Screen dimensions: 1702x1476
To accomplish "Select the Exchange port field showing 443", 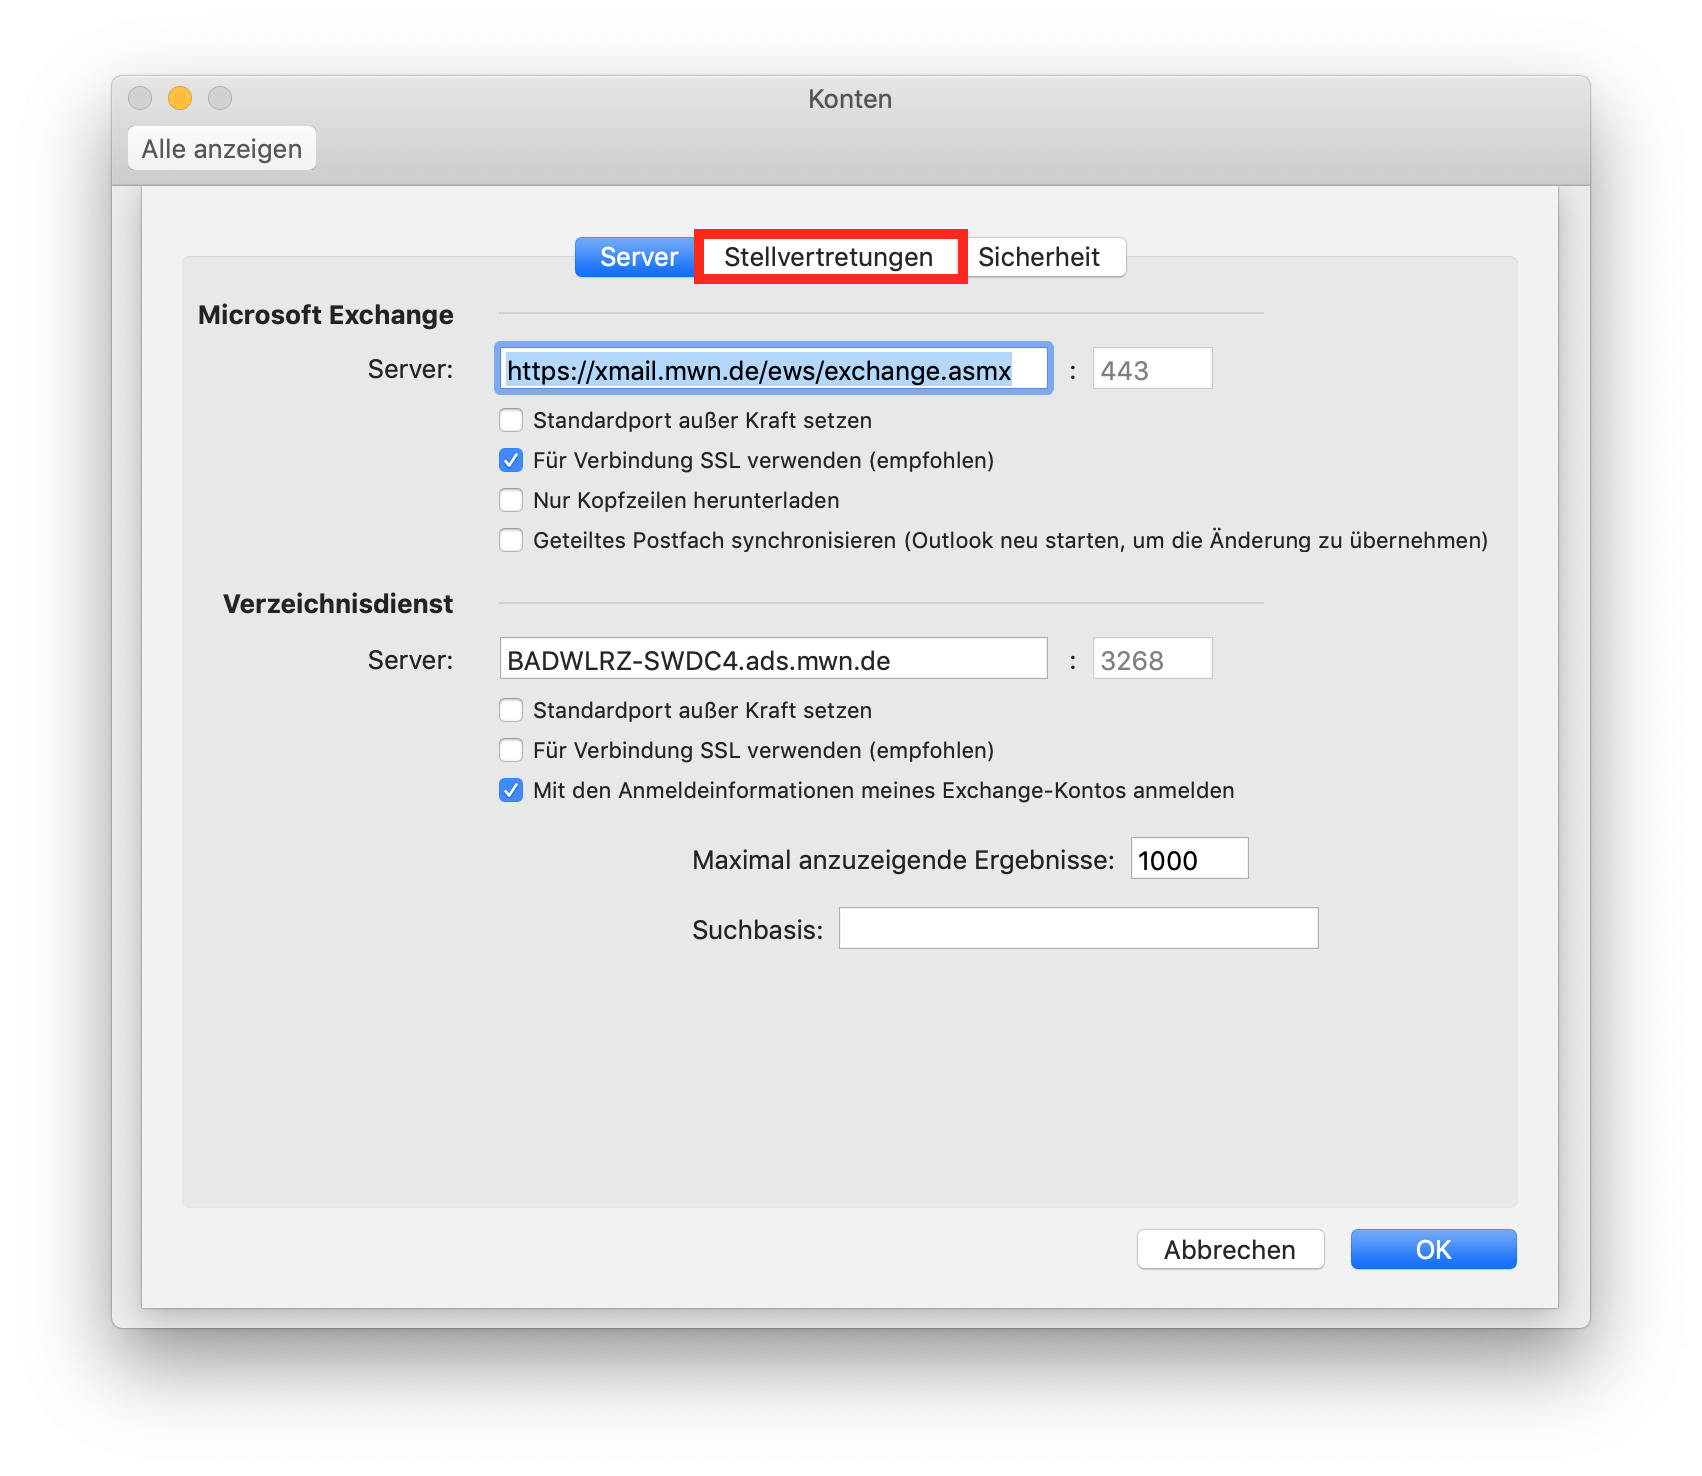I will click(x=1151, y=368).
